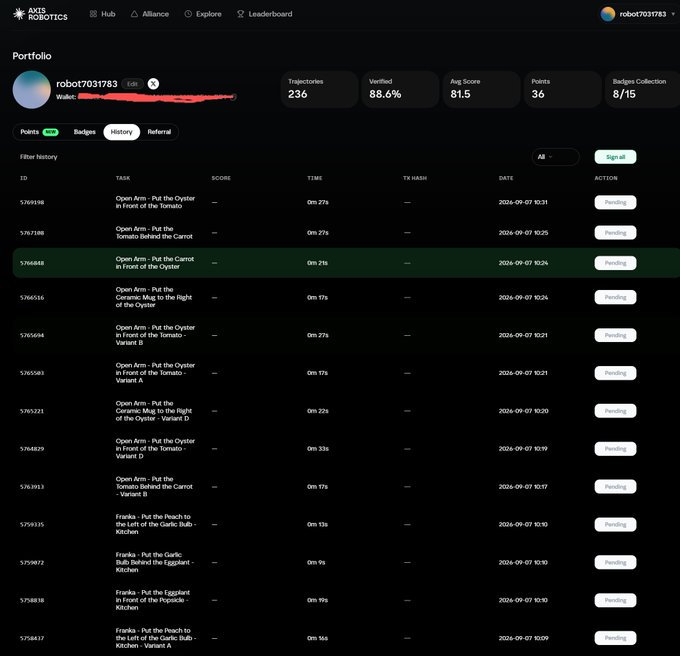
Task: Open the Alliance triangle icon
Action: 134,14
